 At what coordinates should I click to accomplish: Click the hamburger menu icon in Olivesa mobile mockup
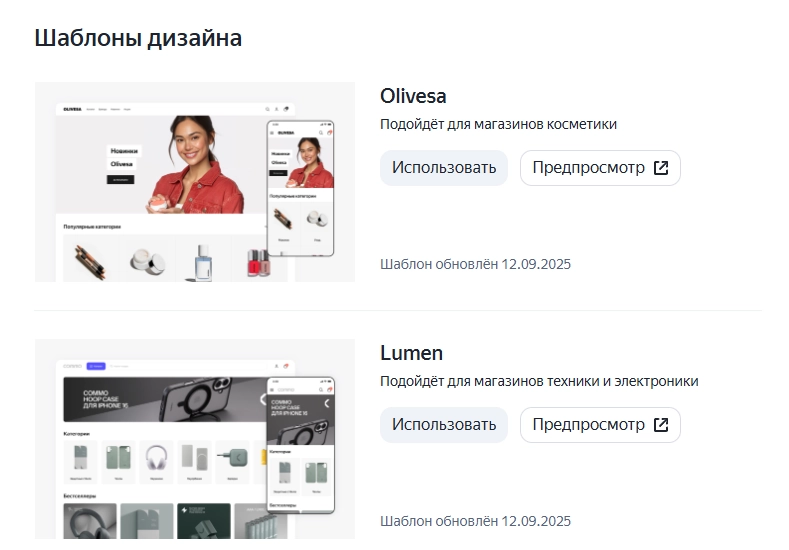(273, 132)
